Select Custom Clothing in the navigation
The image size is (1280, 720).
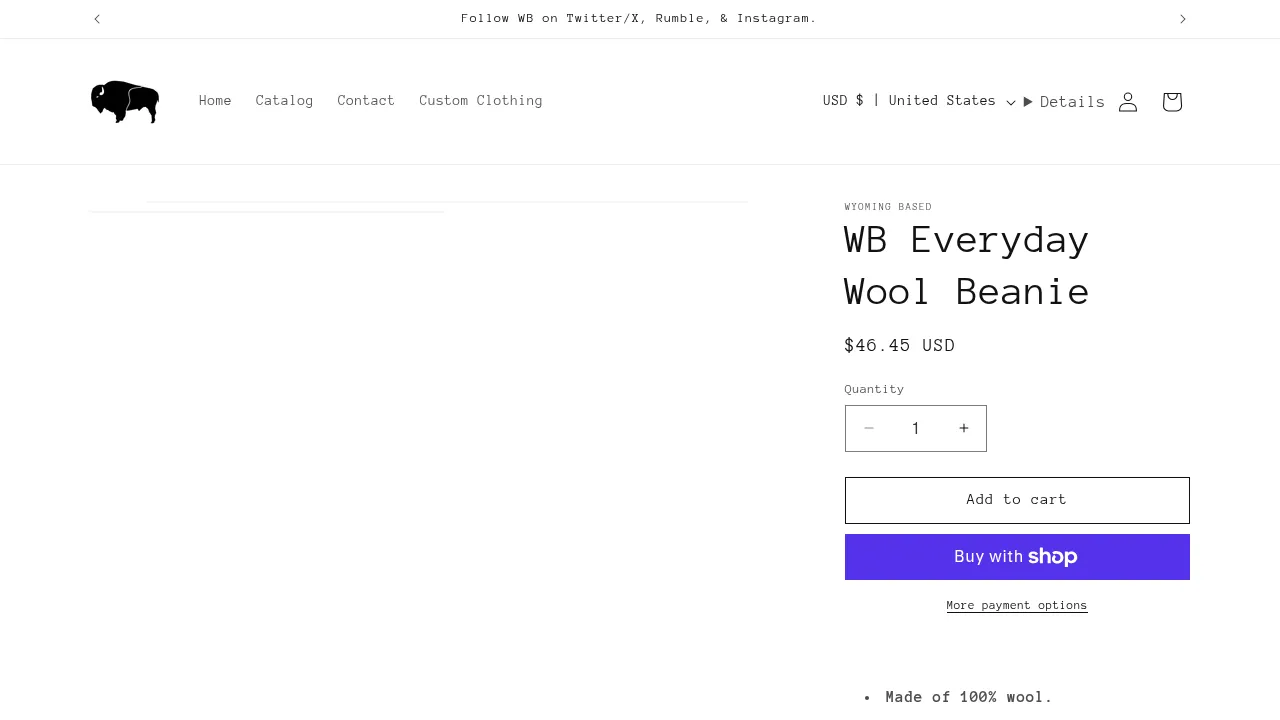pyautogui.click(x=481, y=101)
